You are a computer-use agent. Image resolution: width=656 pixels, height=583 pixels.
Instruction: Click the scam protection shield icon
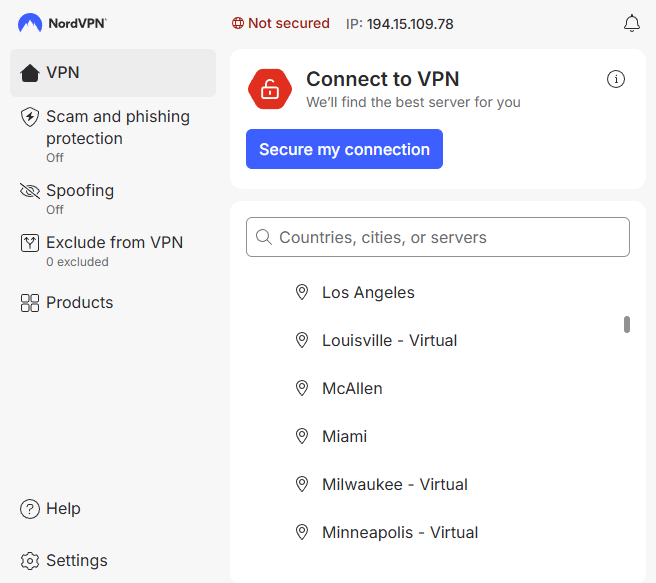coord(30,117)
